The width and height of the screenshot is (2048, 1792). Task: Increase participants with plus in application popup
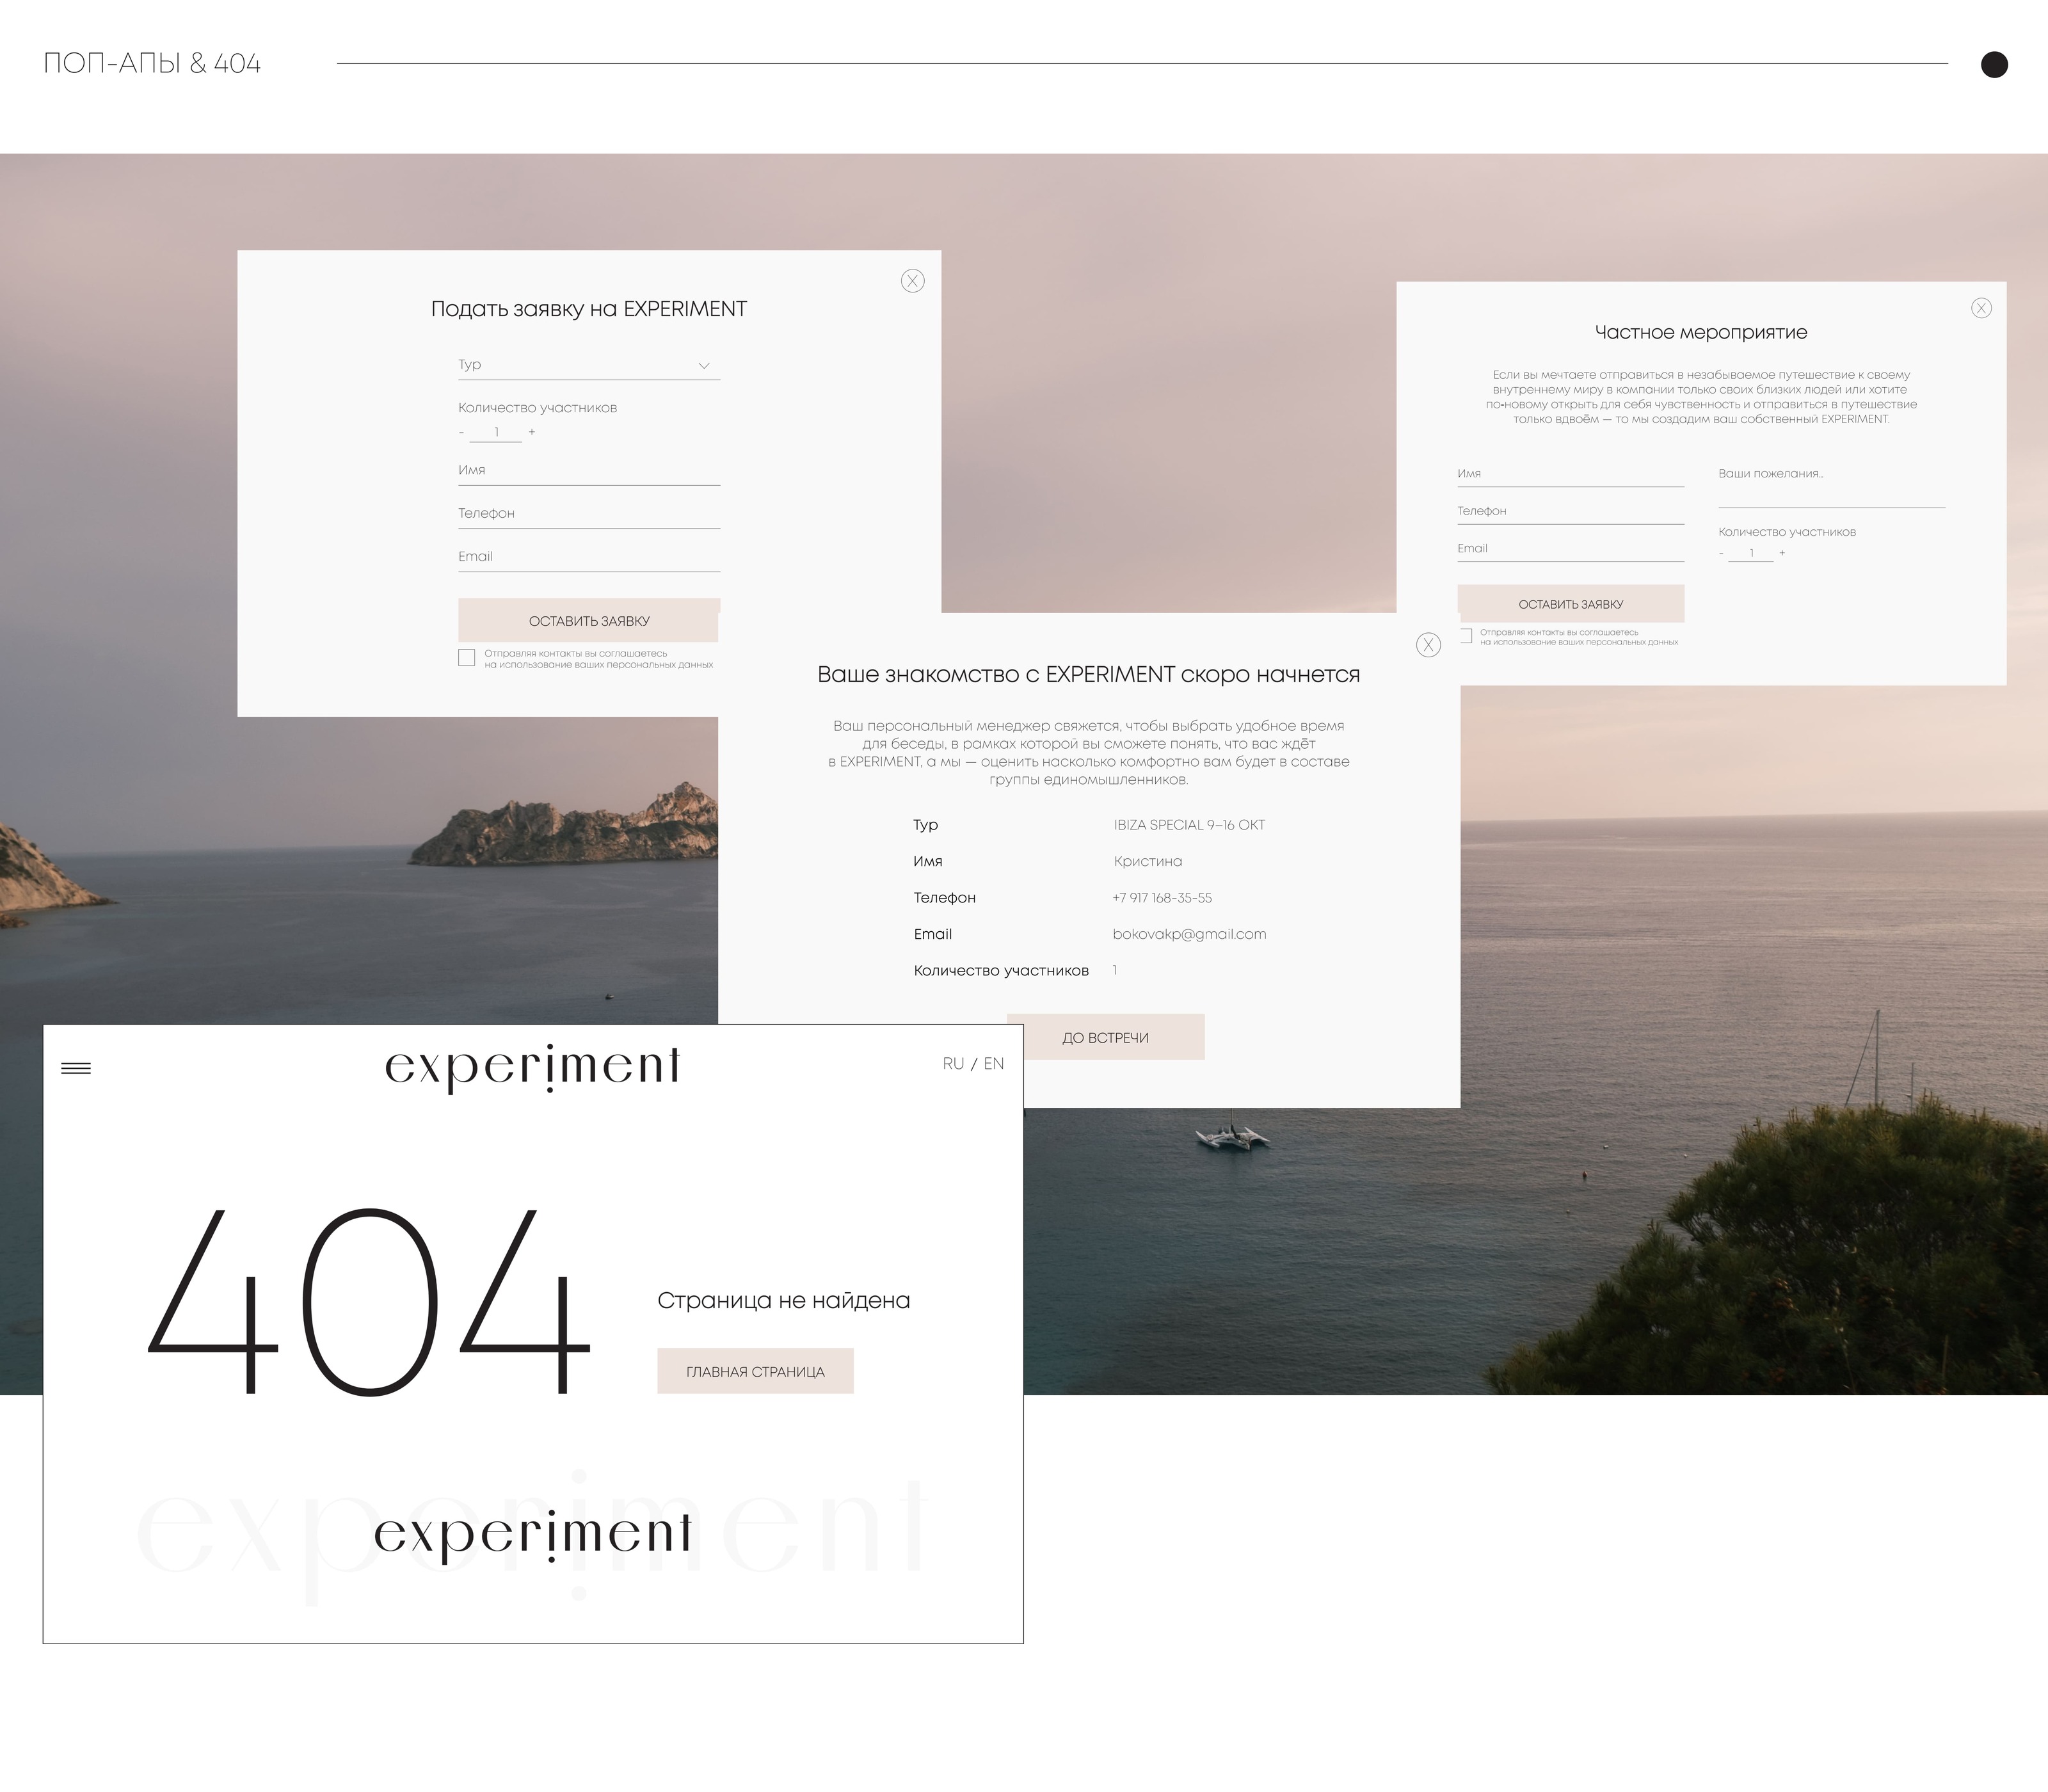(x=532, y=432)
